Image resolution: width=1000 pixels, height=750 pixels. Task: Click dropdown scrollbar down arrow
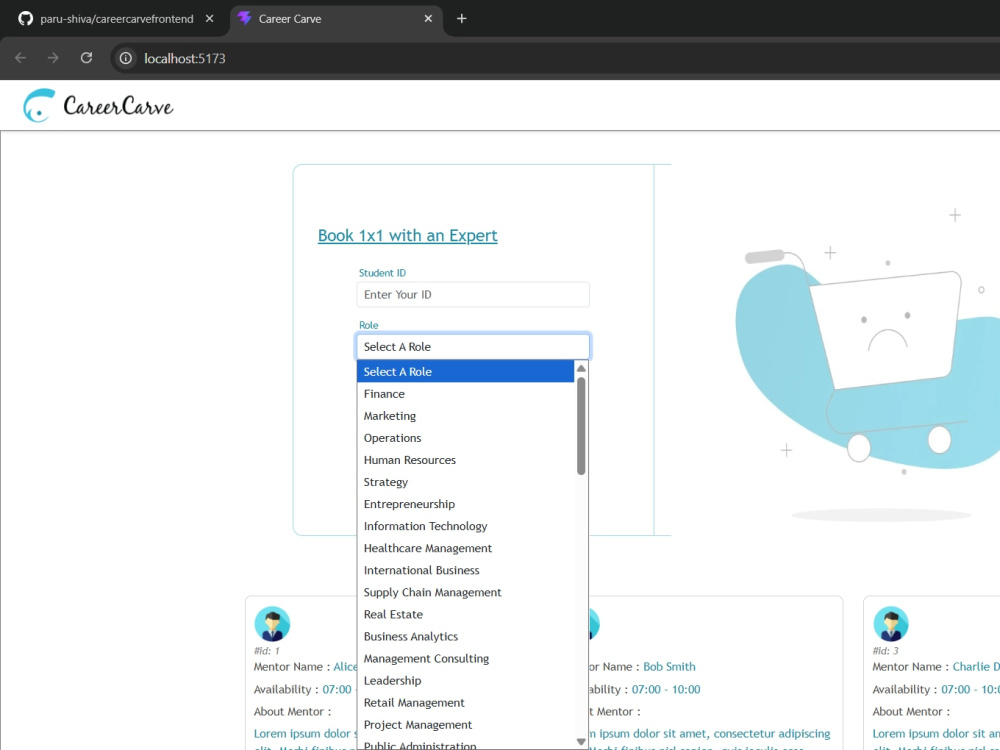(581, 741)
